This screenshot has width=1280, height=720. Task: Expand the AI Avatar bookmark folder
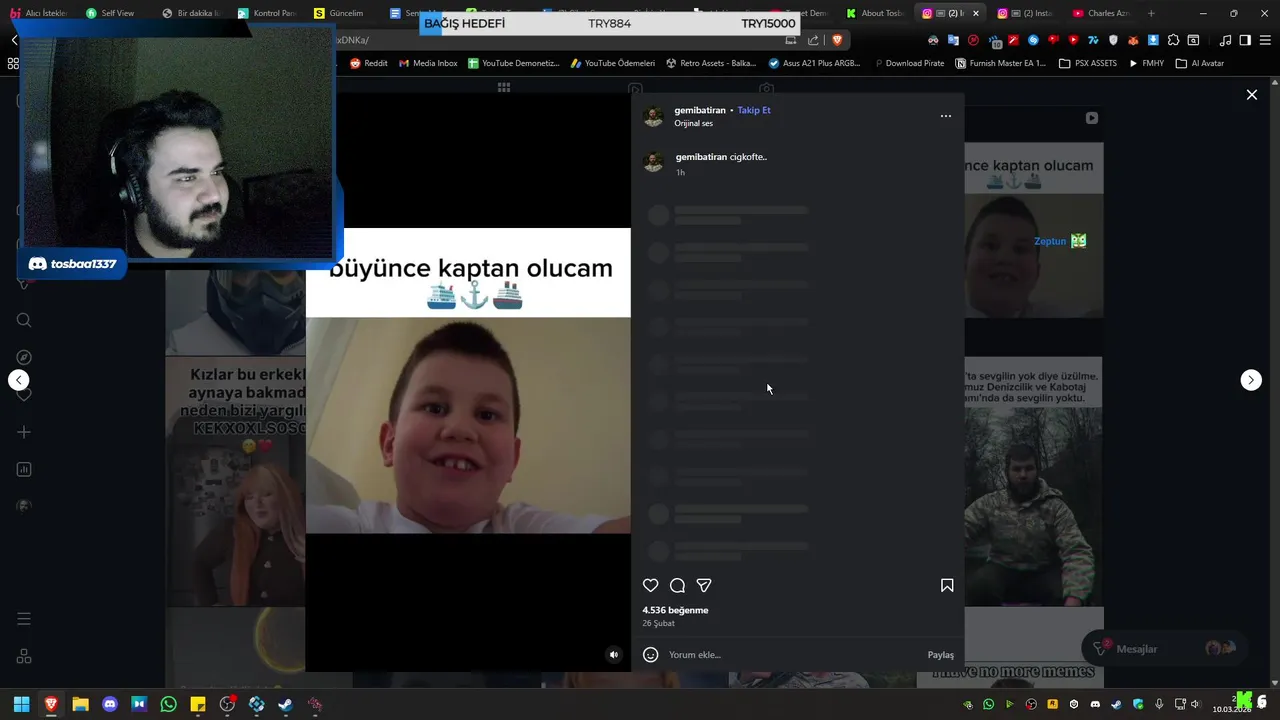pos(1200,63)
